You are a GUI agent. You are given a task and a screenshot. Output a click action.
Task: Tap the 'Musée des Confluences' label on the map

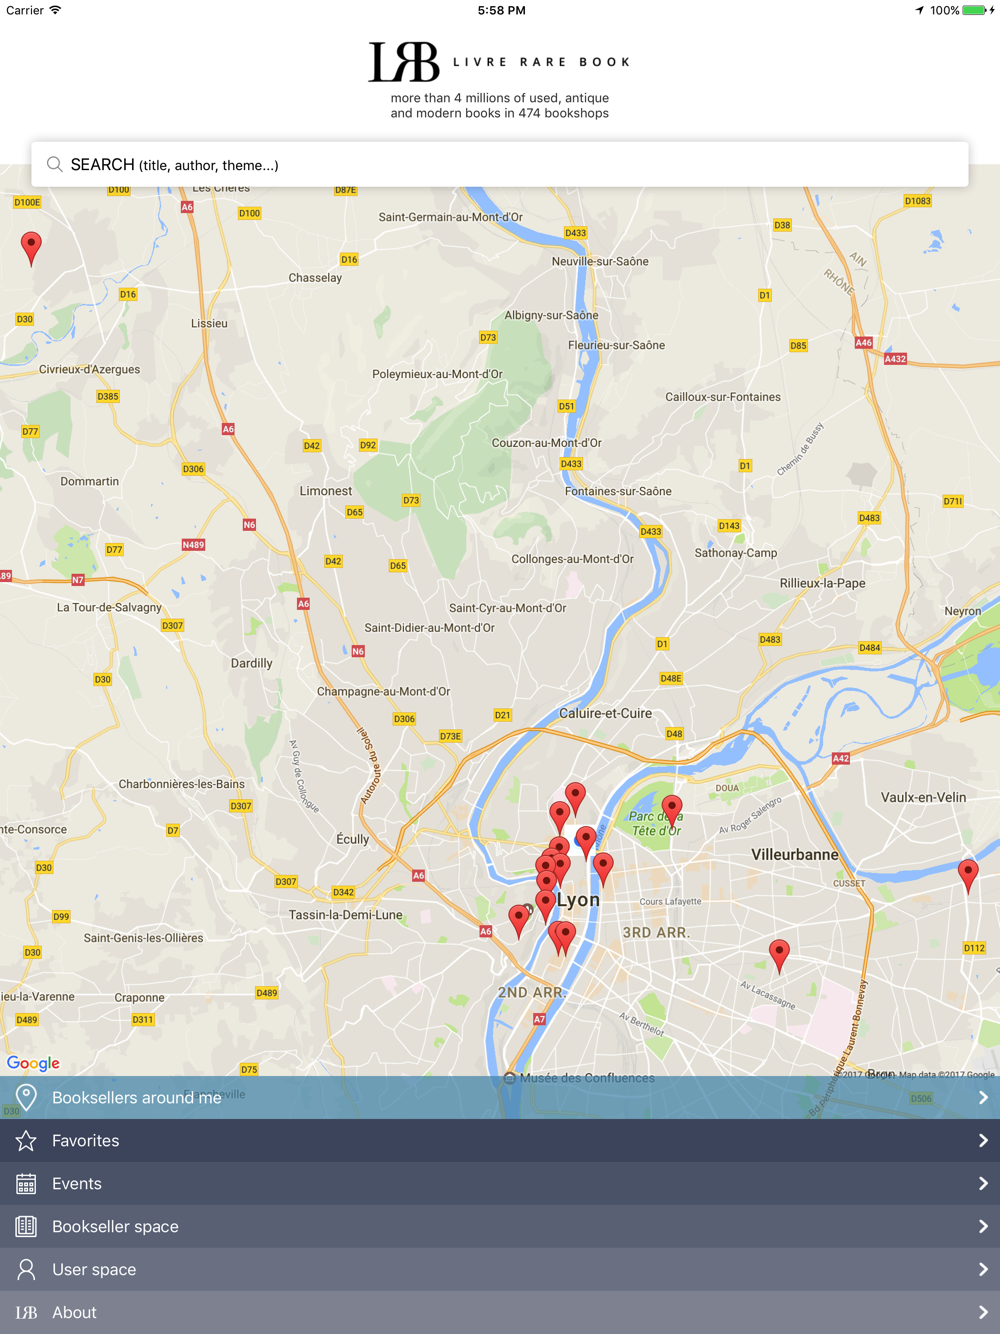point(587,1078)
